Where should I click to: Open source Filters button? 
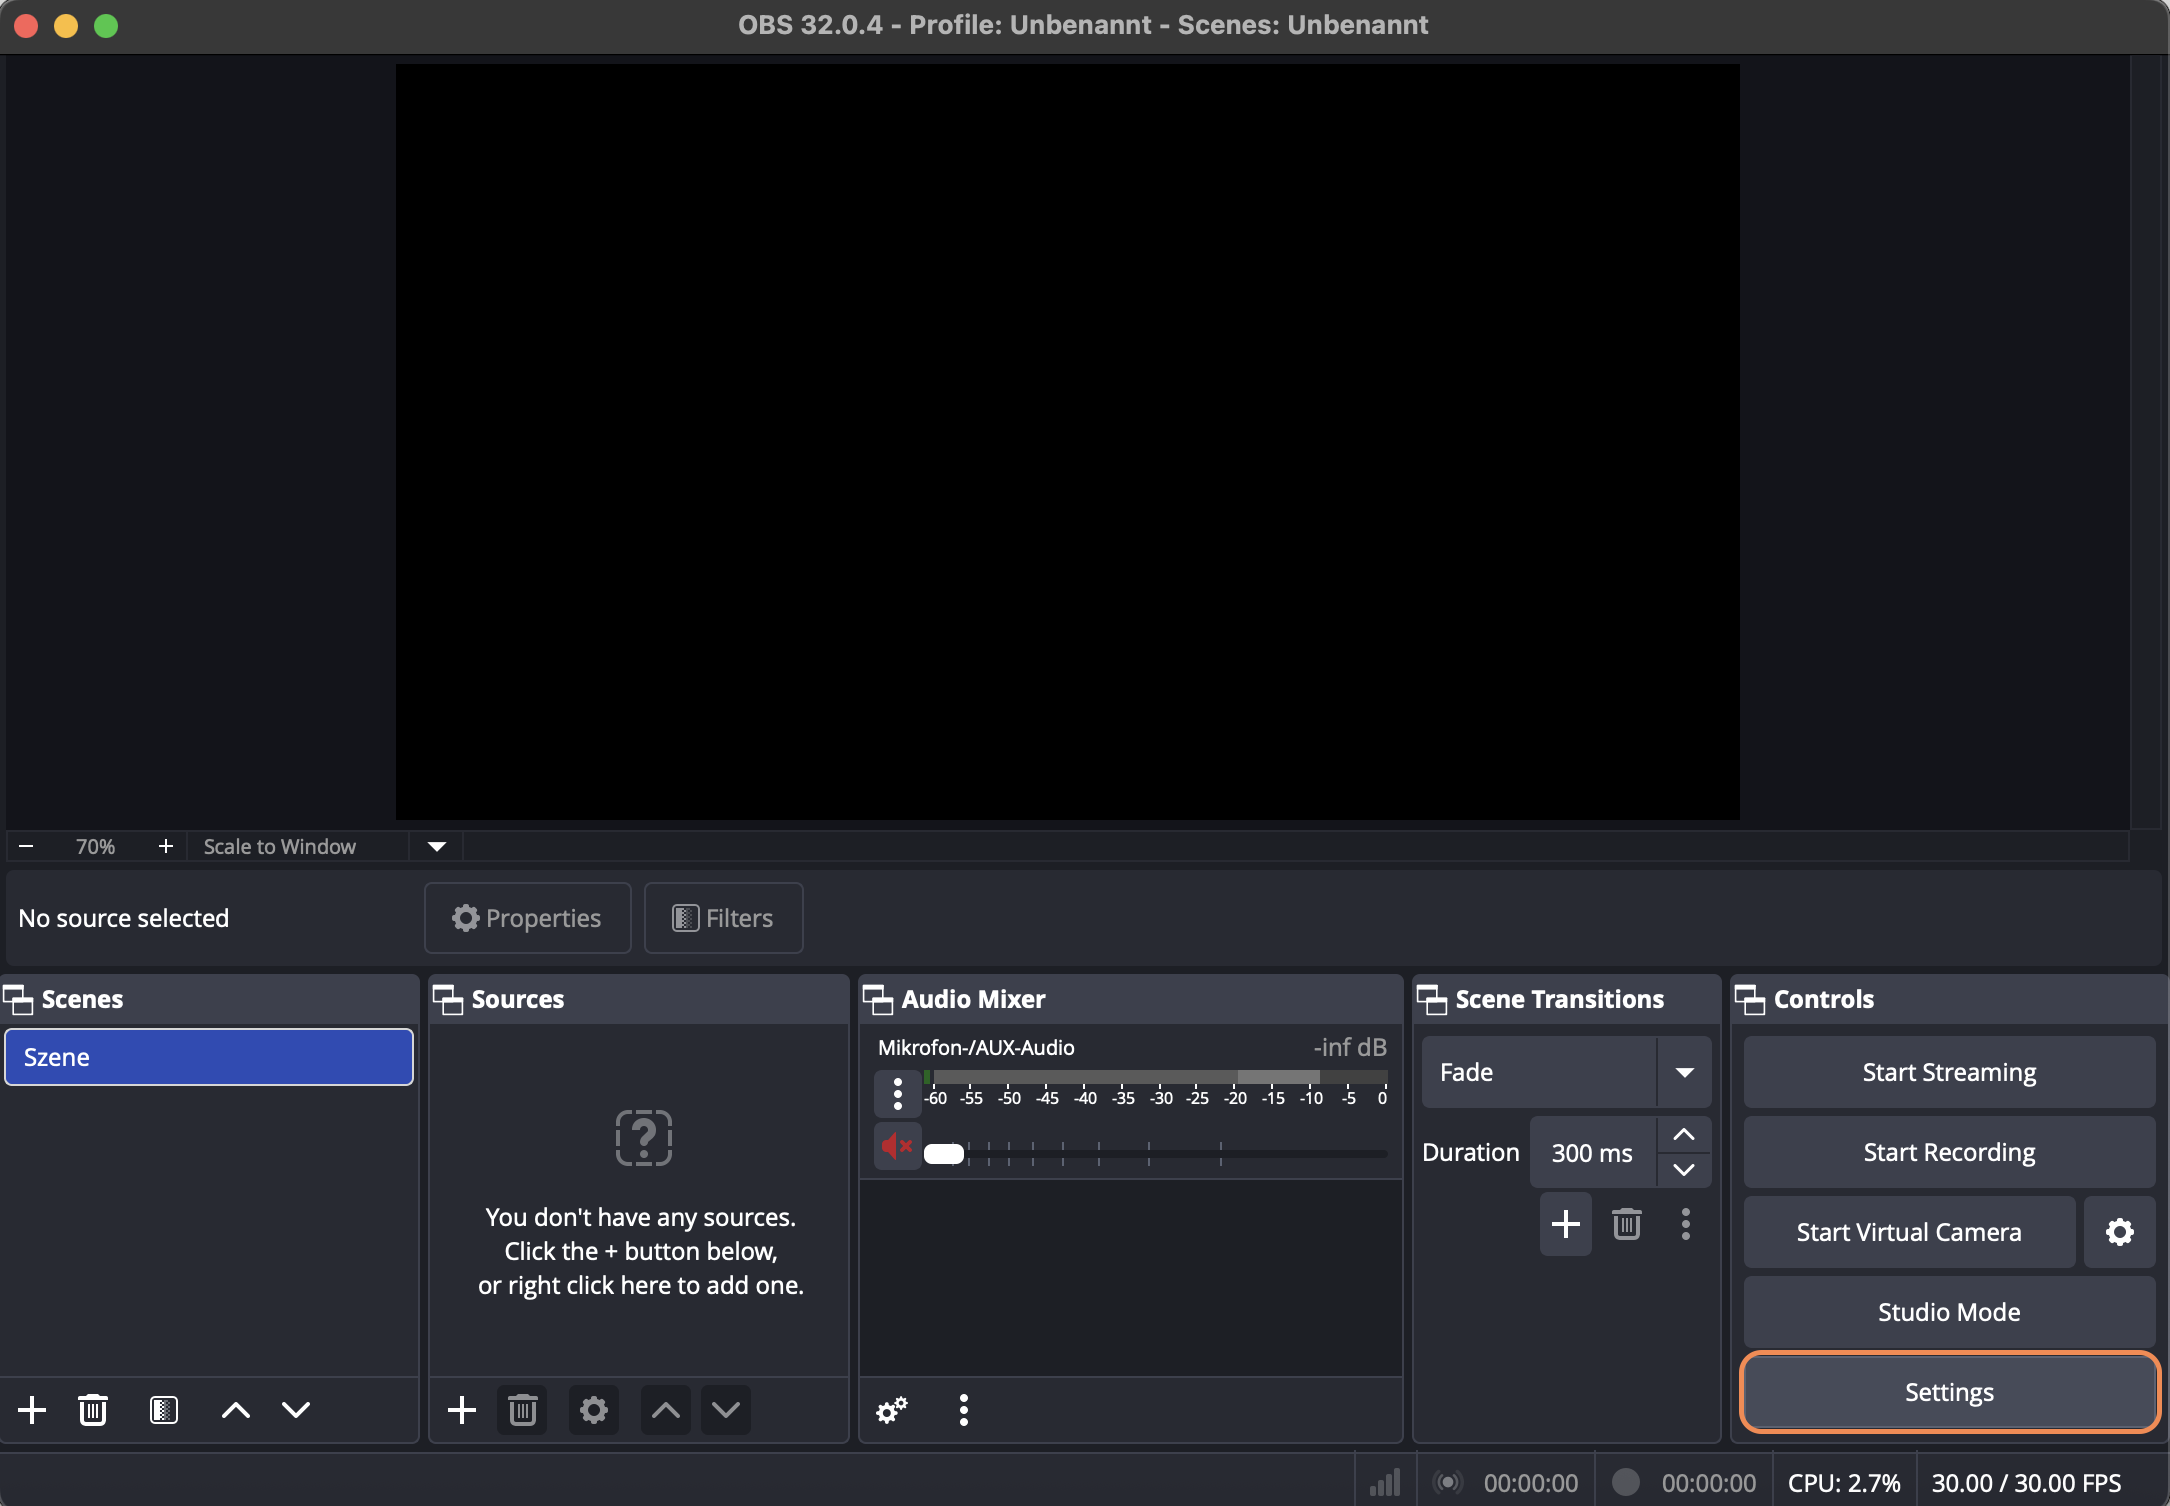(724, 918)
